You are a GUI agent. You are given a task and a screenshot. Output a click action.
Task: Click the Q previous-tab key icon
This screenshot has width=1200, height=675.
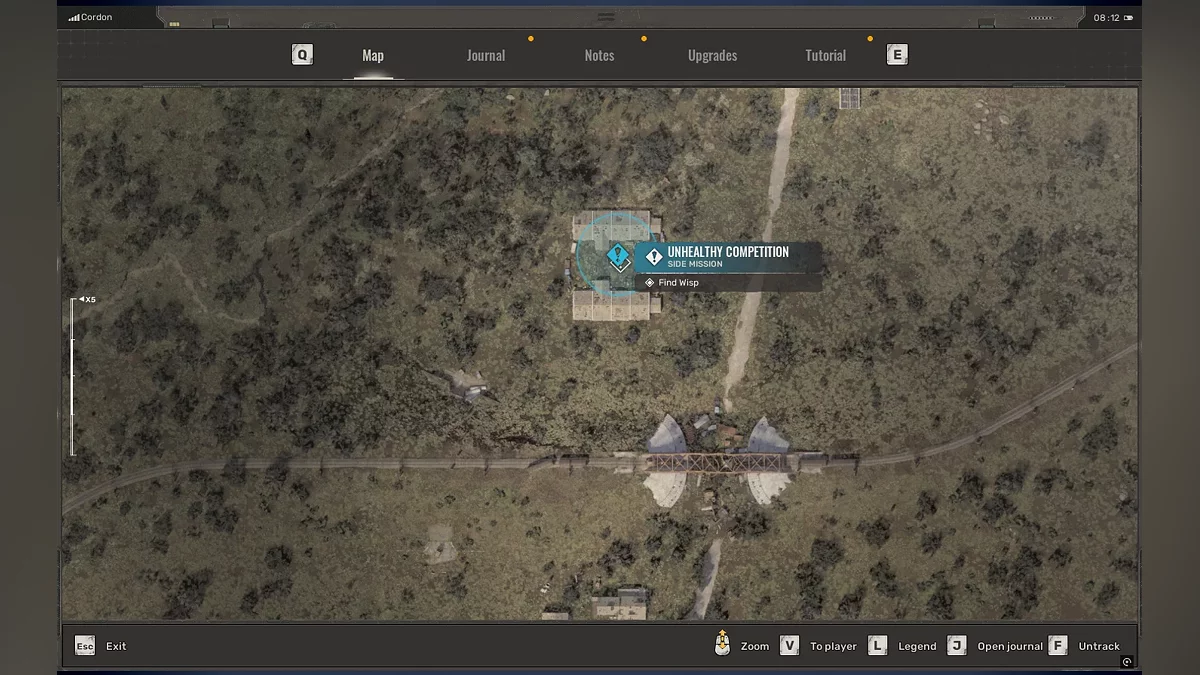302,55
